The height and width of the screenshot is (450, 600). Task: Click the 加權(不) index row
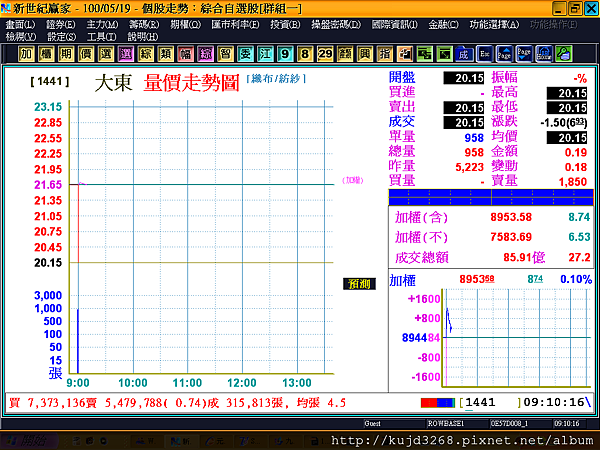[491, 237]
